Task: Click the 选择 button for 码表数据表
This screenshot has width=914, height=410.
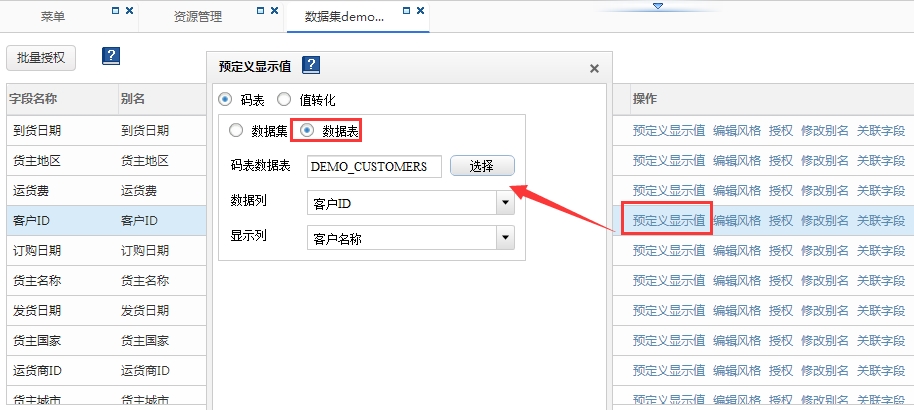Action: coord(481,166)
